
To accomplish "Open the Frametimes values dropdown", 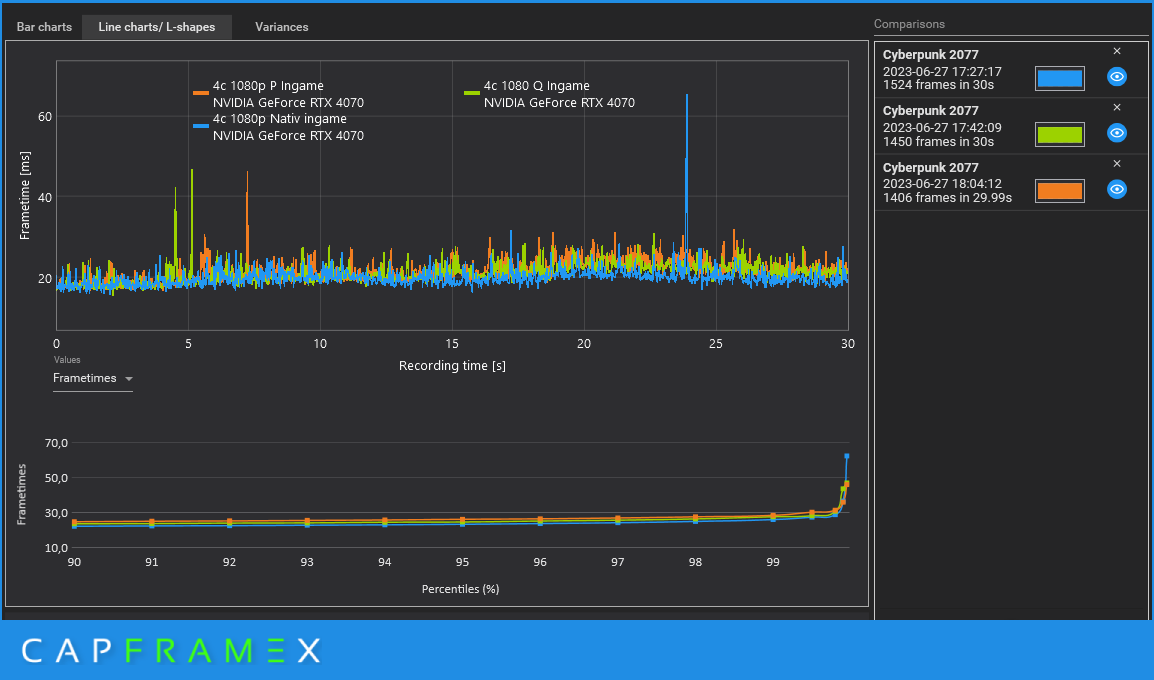I will click(93, 378).
